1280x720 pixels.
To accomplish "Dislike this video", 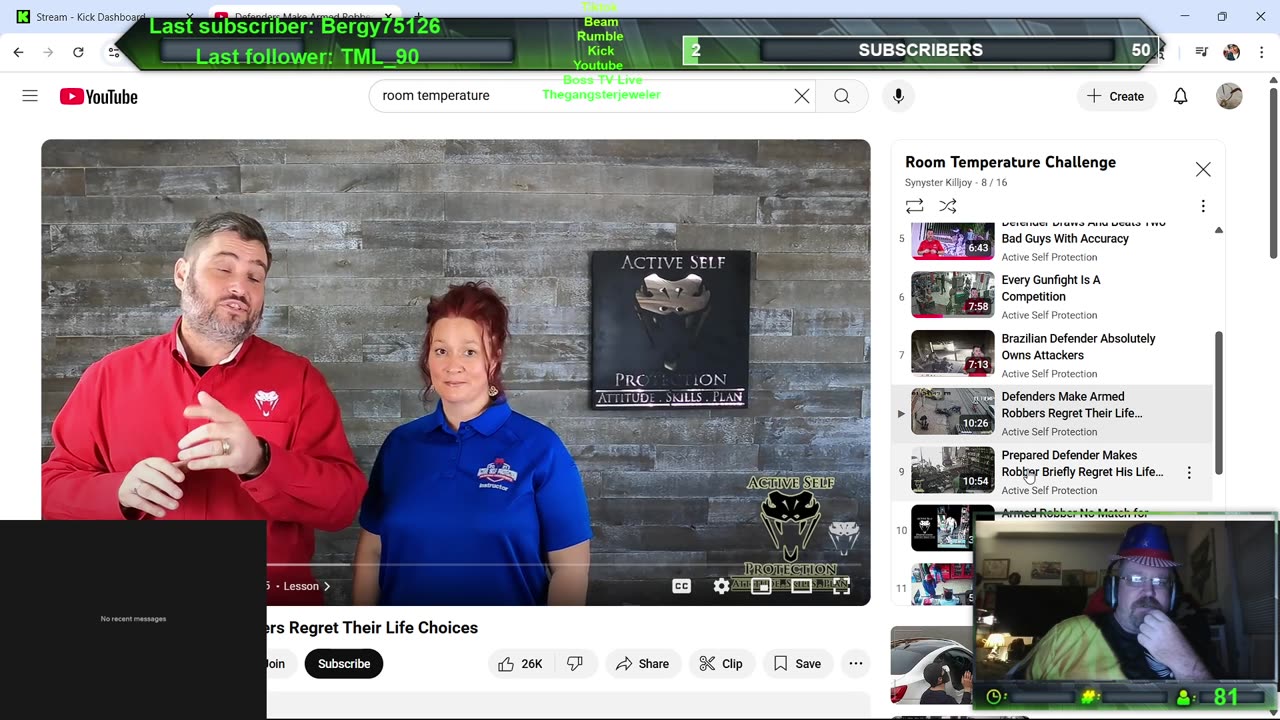I will coord(575,664).
